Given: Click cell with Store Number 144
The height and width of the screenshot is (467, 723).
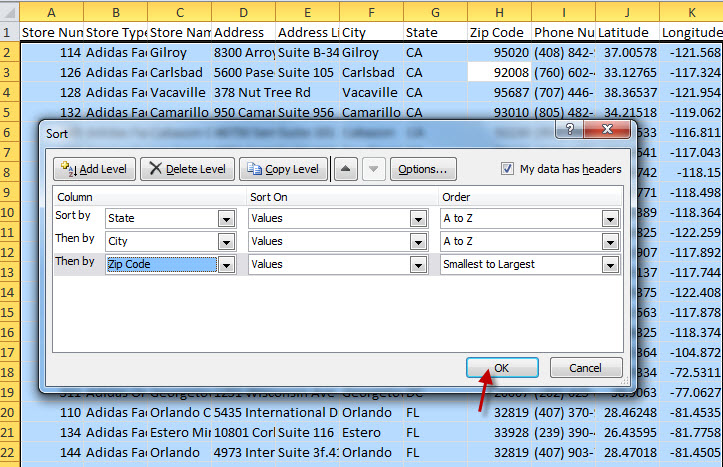Looking at the screenshot, I should (52, 452).
